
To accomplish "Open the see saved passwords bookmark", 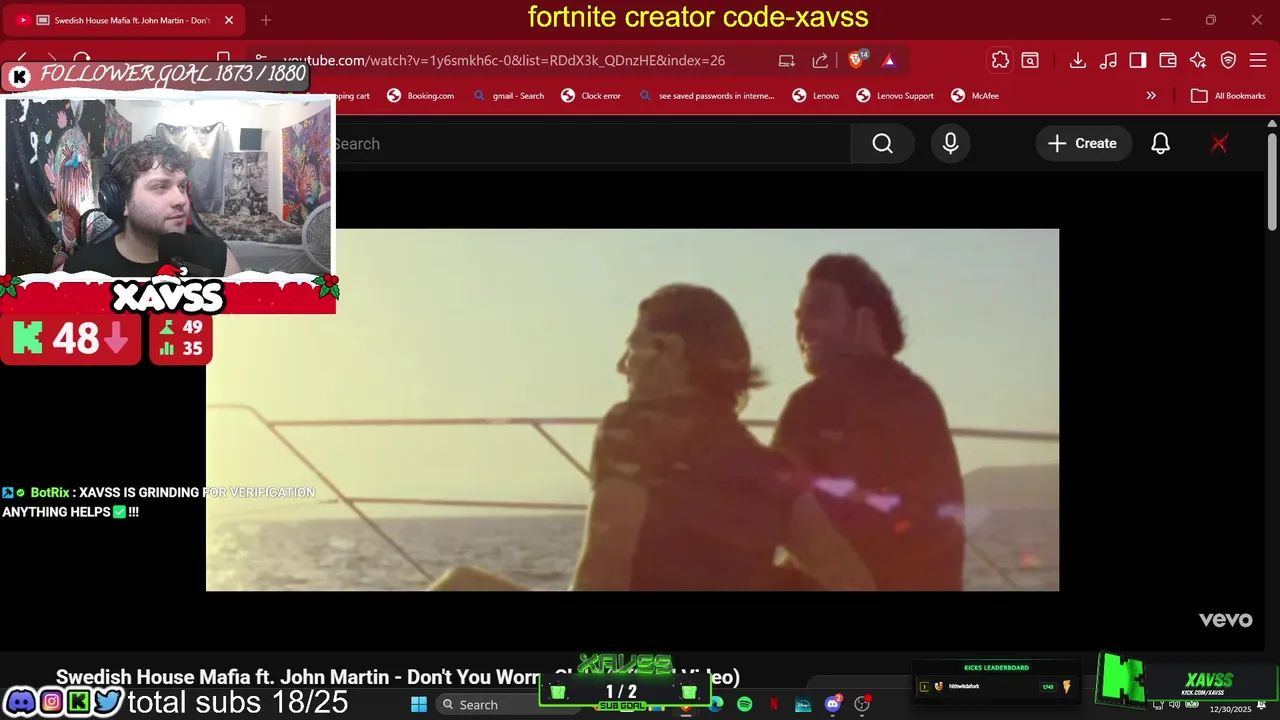I will pos(707,96).
